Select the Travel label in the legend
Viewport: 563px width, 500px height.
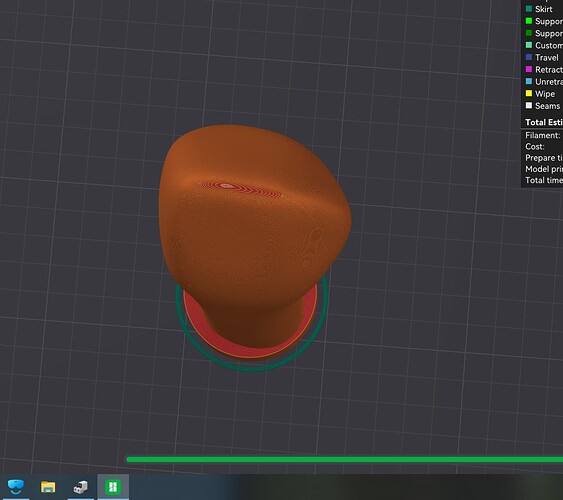[547, 57]
